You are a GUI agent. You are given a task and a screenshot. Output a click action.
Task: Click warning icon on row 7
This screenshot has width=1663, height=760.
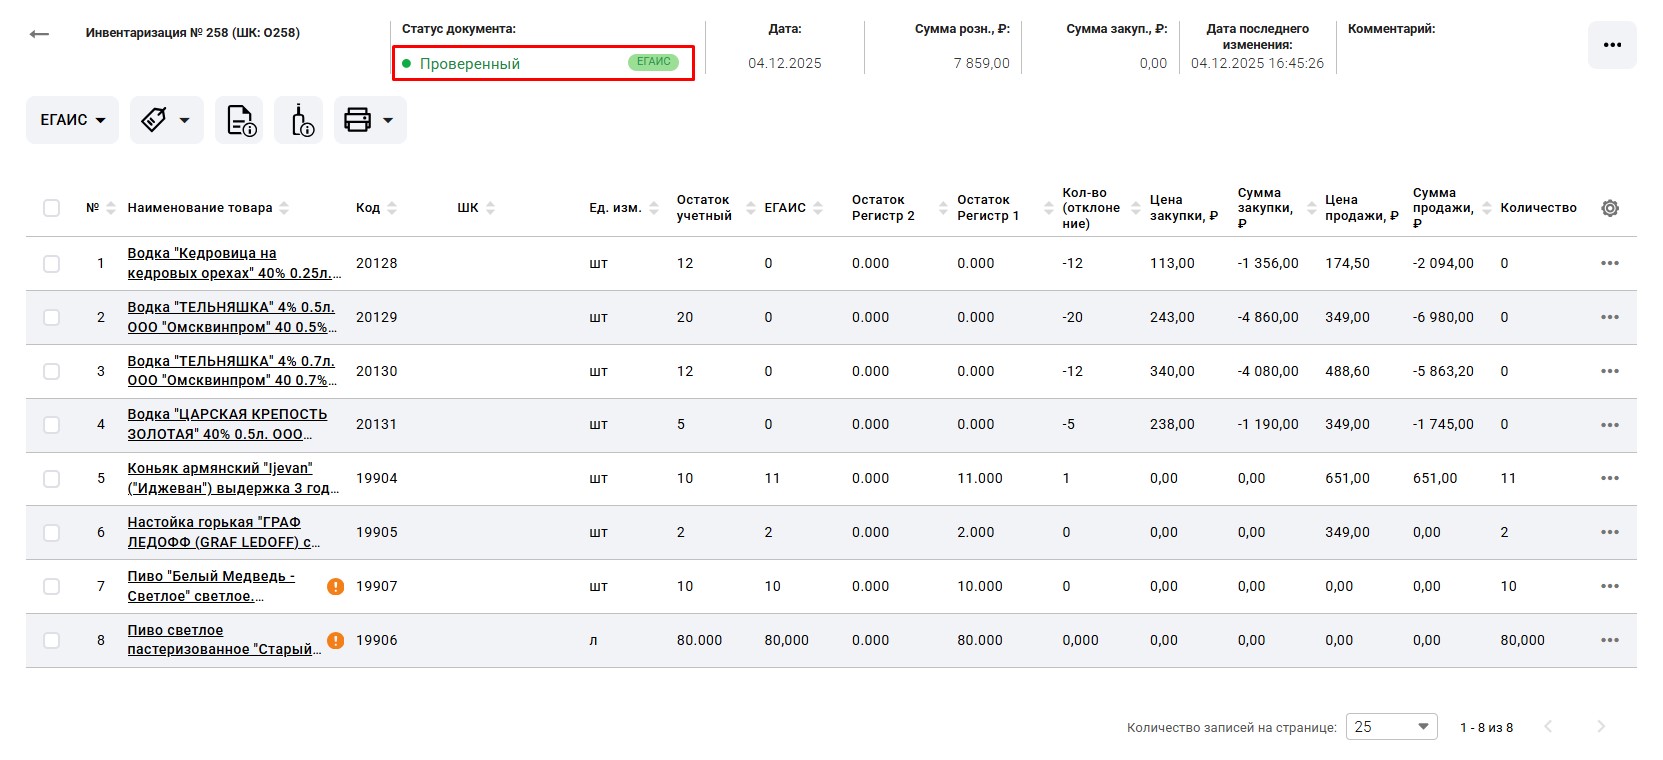(336, 587)
